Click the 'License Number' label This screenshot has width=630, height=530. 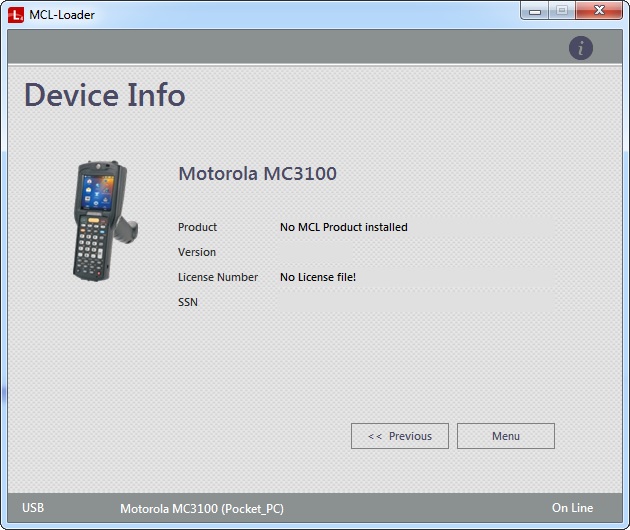[218, 277]
